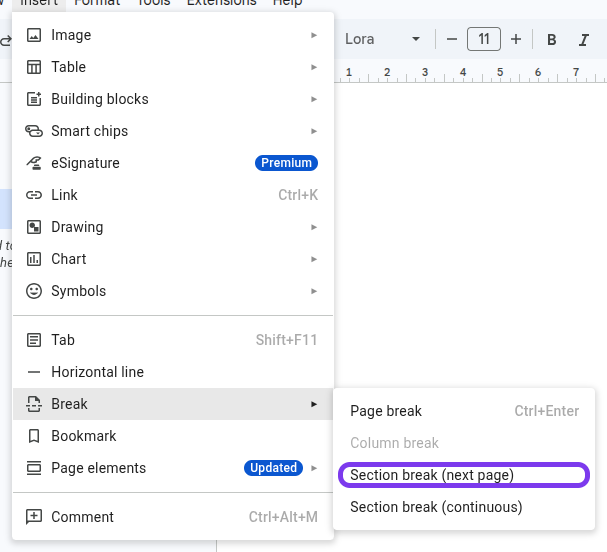
Task: Expand the Break submenu arrow
Action: pyautogui.click(x=314, y=404)
